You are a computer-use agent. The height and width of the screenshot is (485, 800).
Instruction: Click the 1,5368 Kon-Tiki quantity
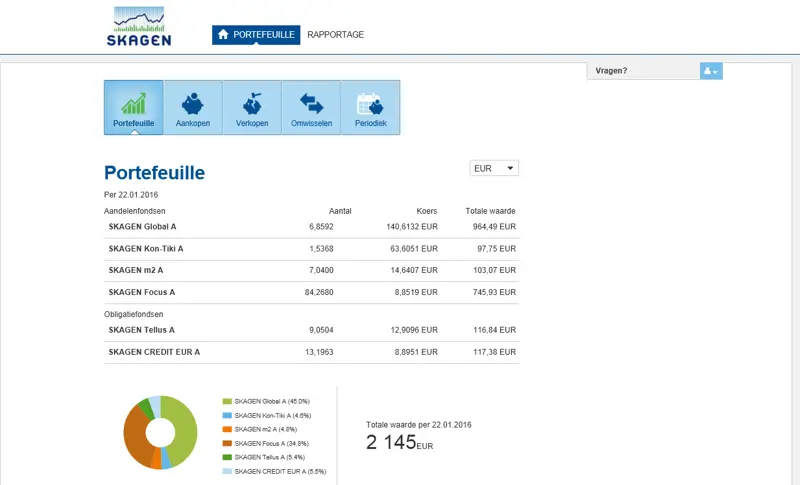[x=321, y=249]
